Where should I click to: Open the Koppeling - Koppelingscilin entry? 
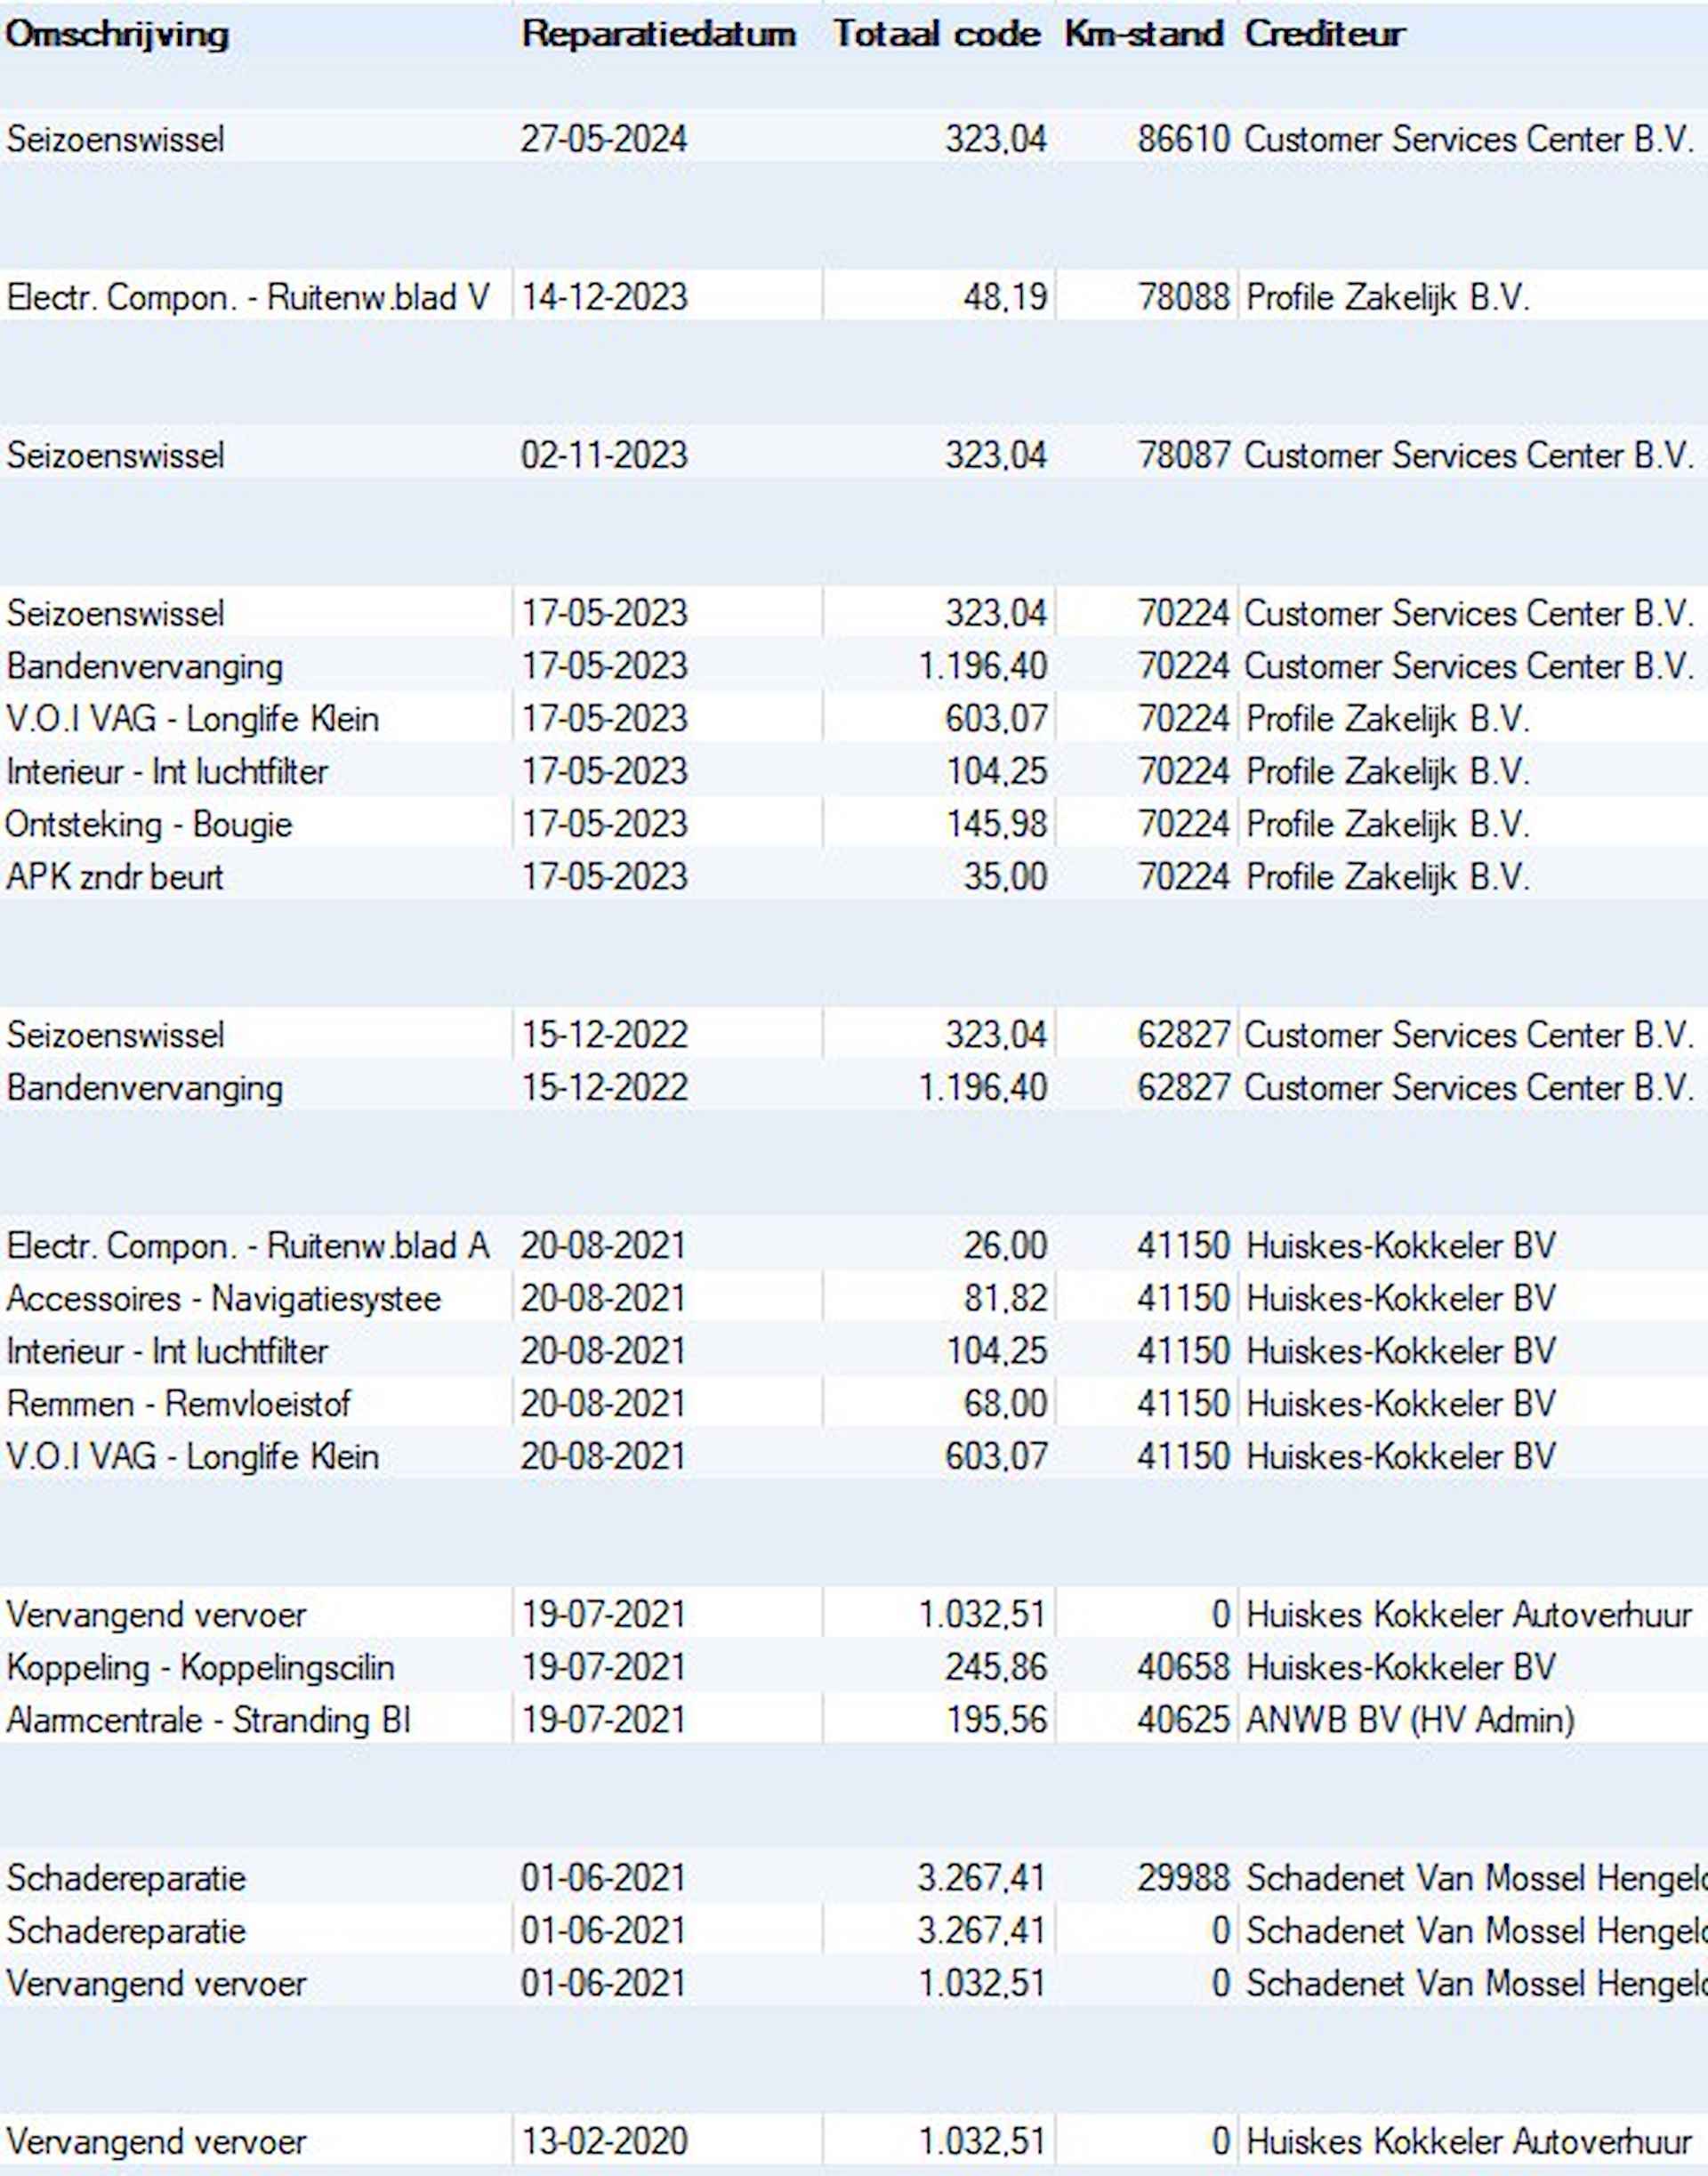[200, 1668]
